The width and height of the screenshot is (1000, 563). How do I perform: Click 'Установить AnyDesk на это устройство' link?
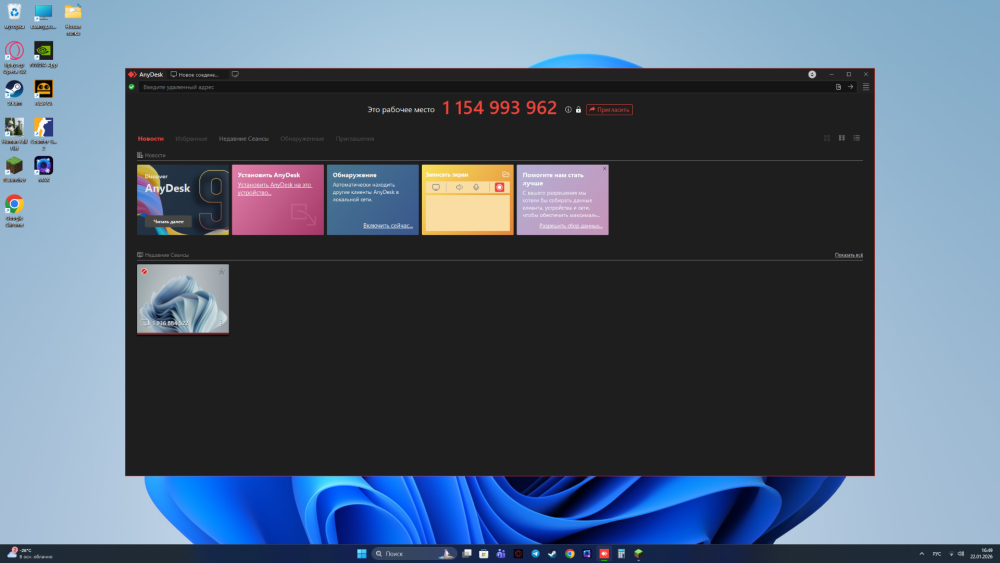click(275, 189)
